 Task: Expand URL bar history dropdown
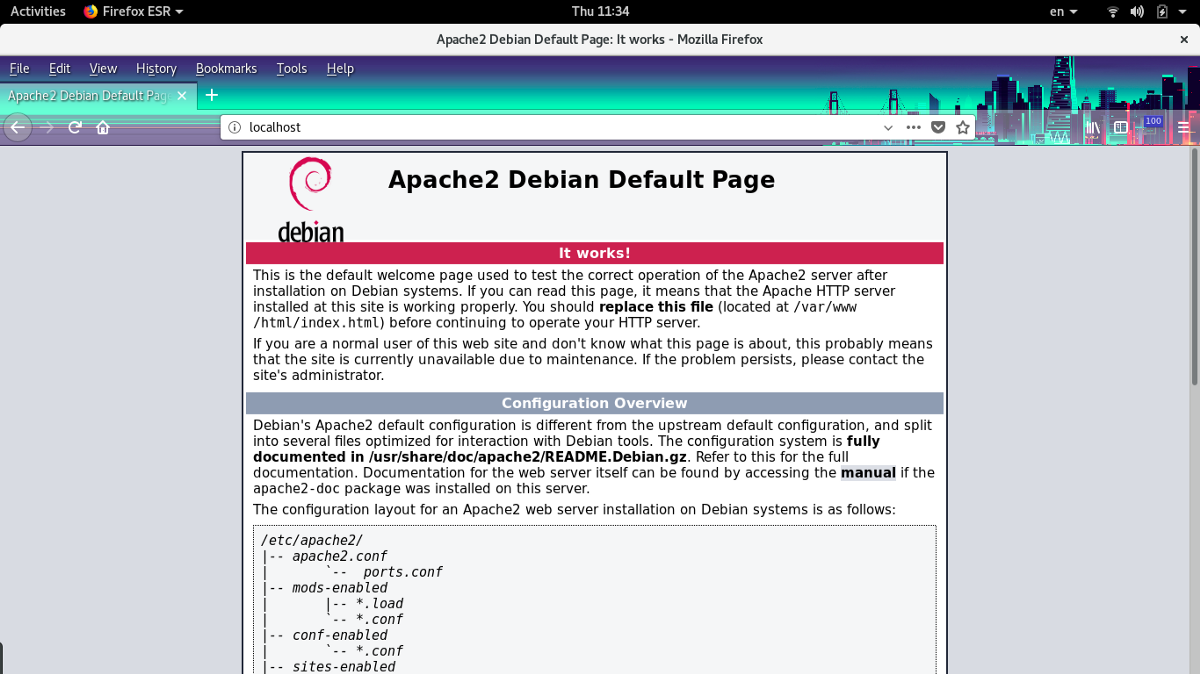click(888, 127)
